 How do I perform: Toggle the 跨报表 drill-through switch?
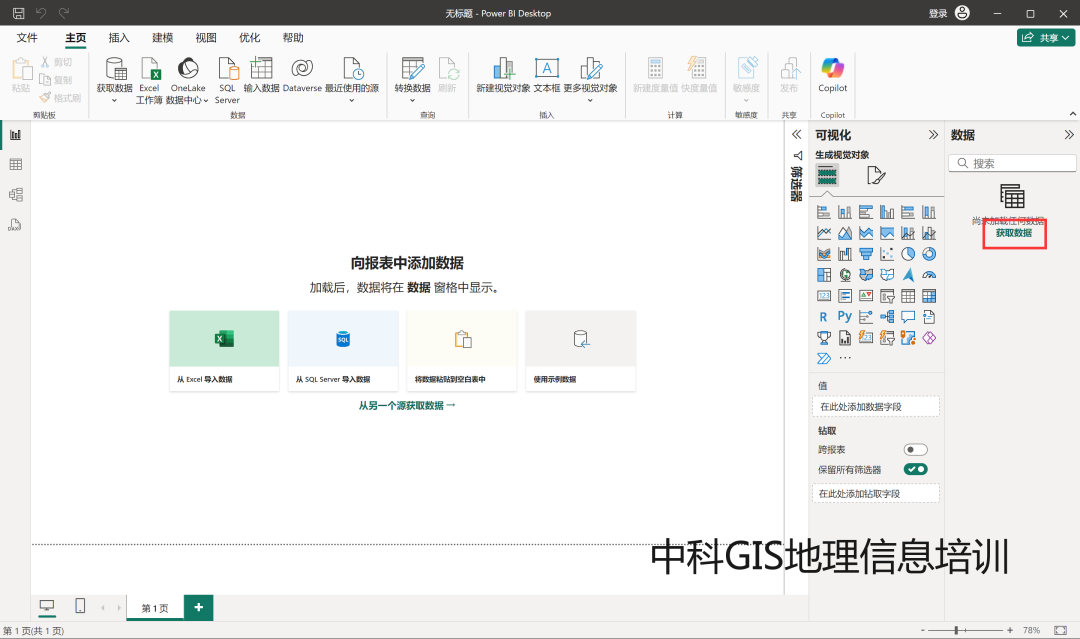(915, 450)
